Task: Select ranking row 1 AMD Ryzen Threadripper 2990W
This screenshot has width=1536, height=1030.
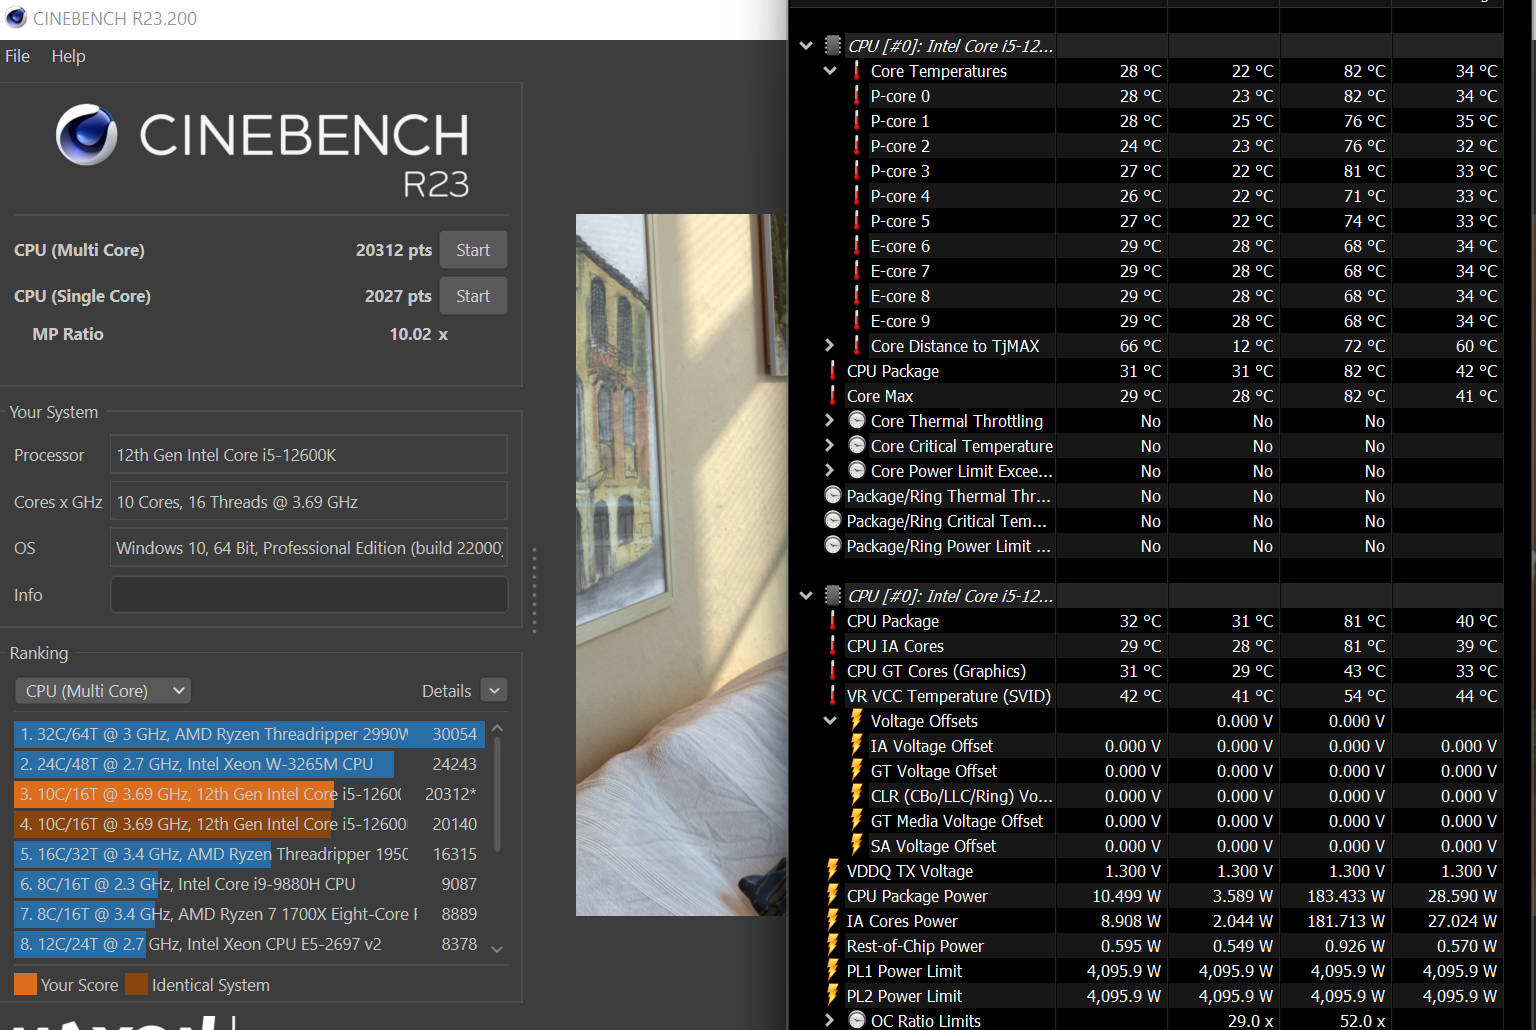Action: 250,734
